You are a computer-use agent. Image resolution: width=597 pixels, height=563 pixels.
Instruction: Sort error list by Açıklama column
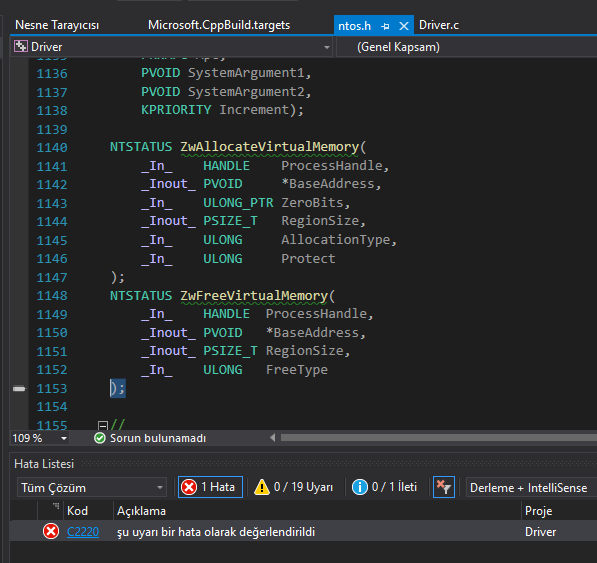(x=141, y=511)
